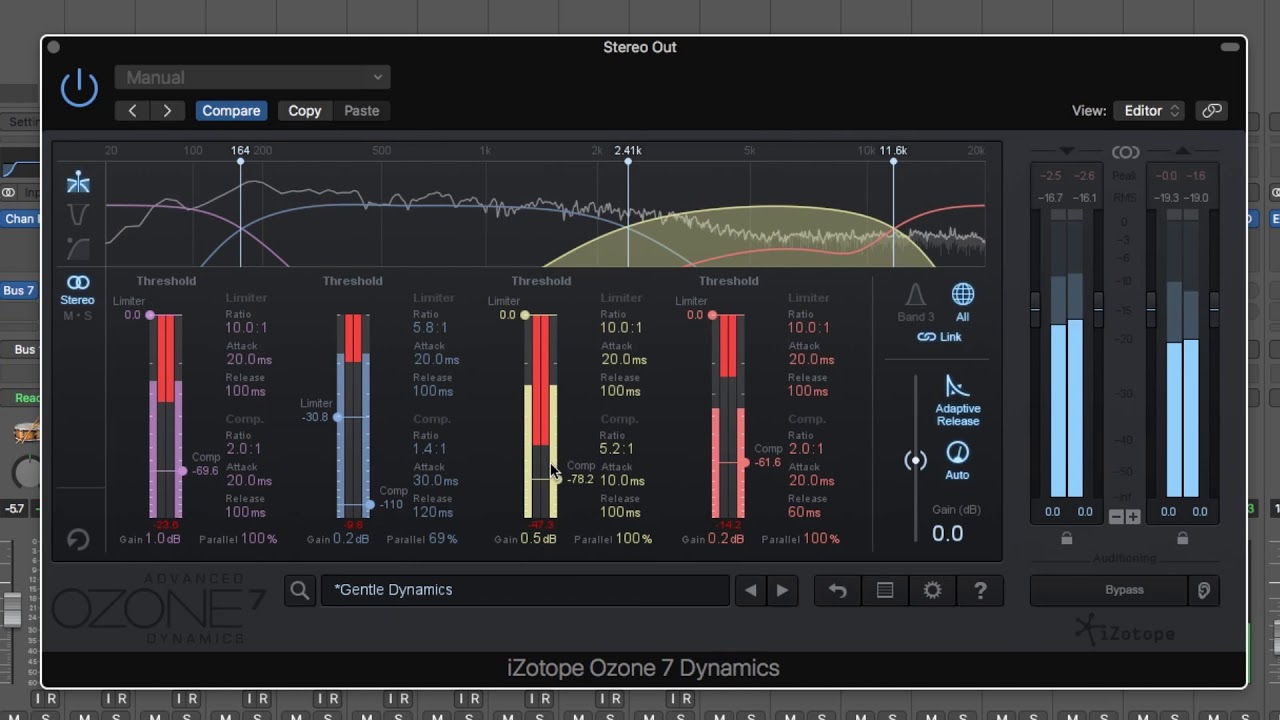Viewport: 1280px width, 720px height.
Task: Click band 2 compressor attack 30.0ms
Action: click(x=436, y=481)
